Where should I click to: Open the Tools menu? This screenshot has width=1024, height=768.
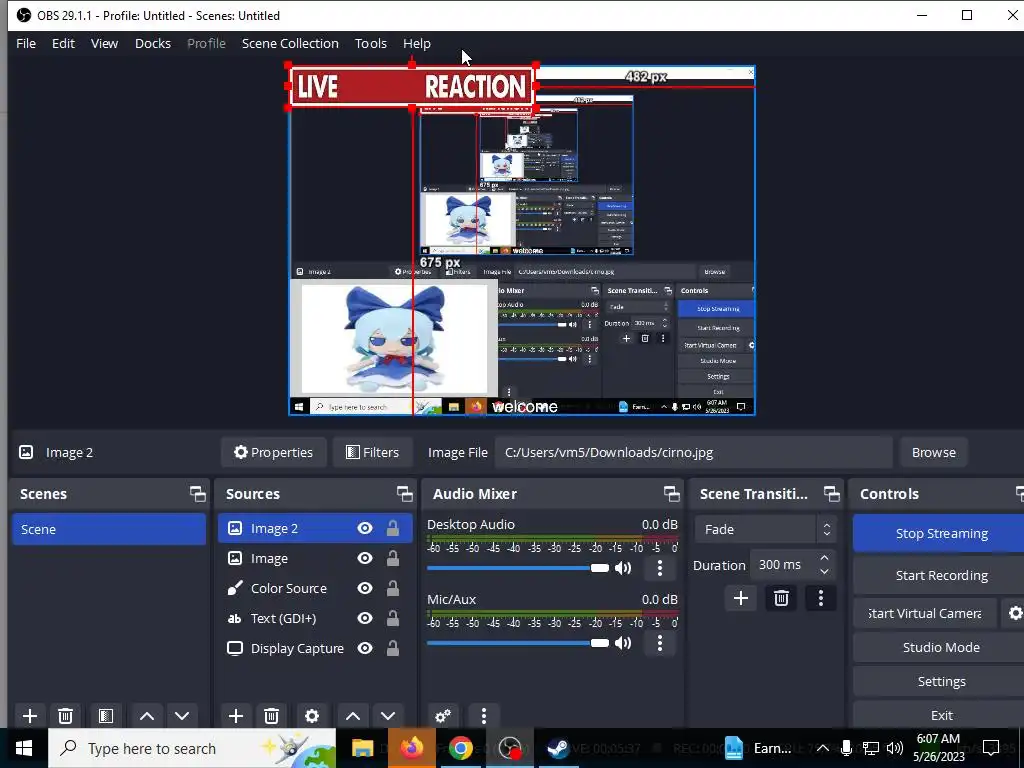[371, 43]
